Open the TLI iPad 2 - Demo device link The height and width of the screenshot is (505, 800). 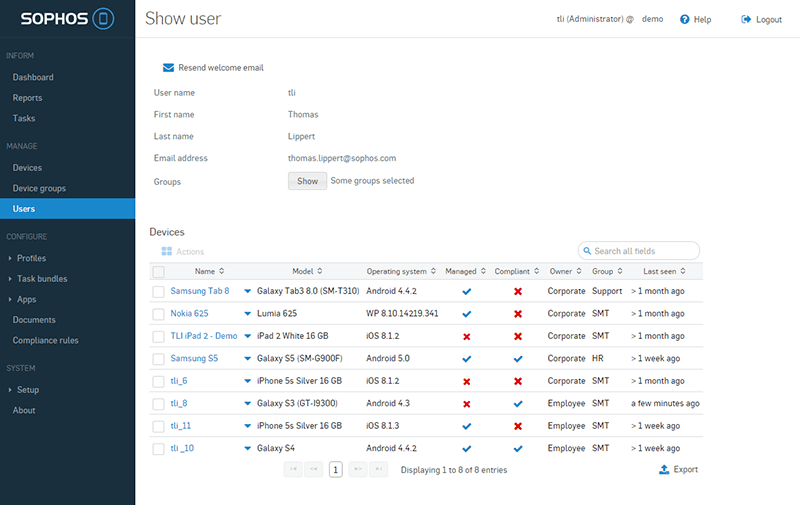pos(204,336)
